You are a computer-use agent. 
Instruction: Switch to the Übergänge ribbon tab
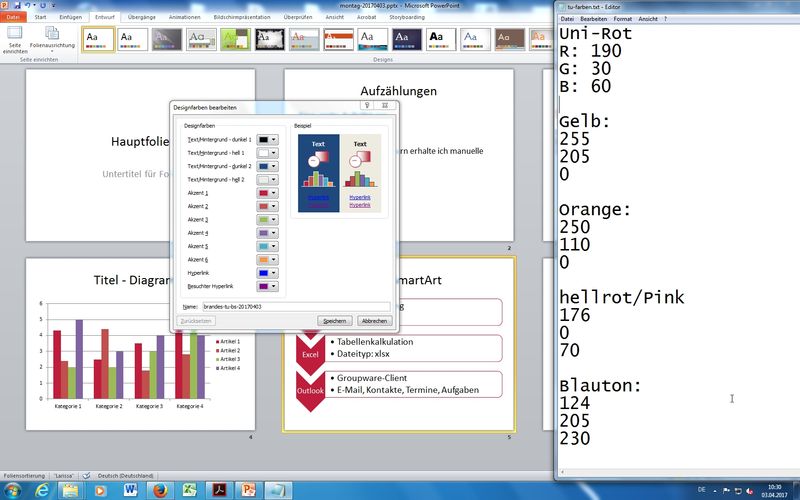tap(144, 17)
